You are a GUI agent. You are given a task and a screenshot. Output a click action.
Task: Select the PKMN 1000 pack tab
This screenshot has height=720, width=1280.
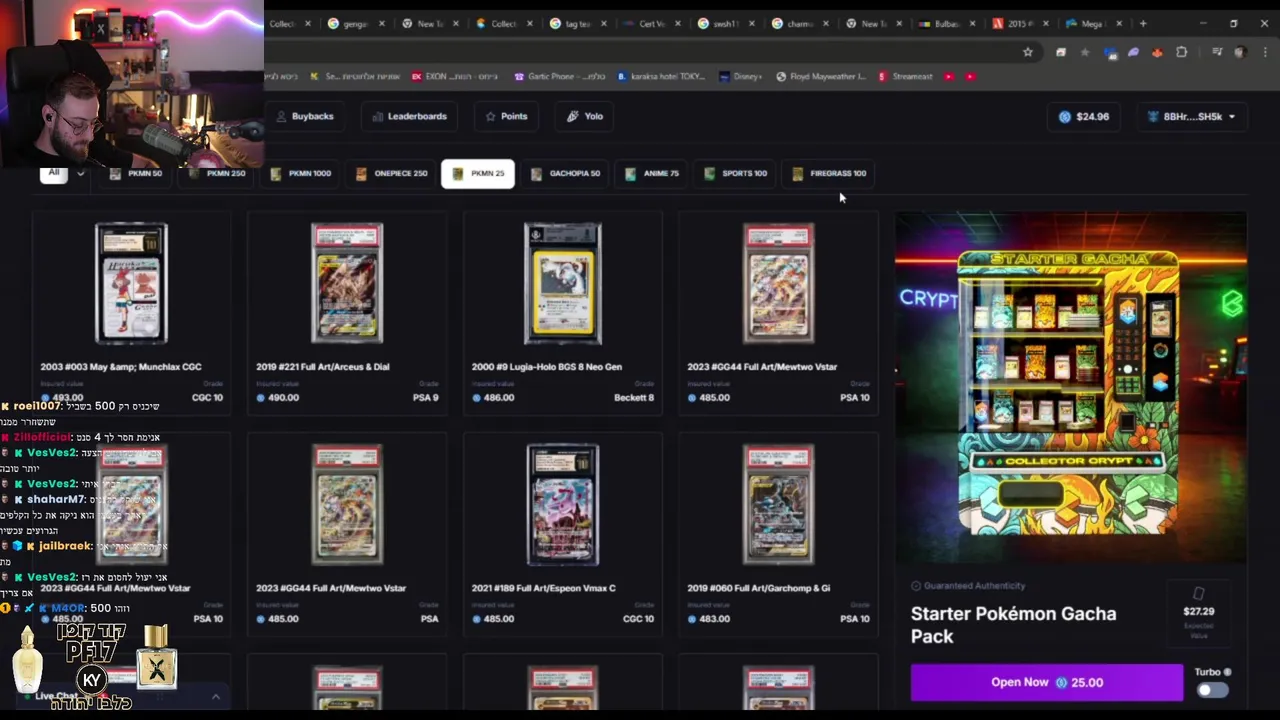[301, 173]
